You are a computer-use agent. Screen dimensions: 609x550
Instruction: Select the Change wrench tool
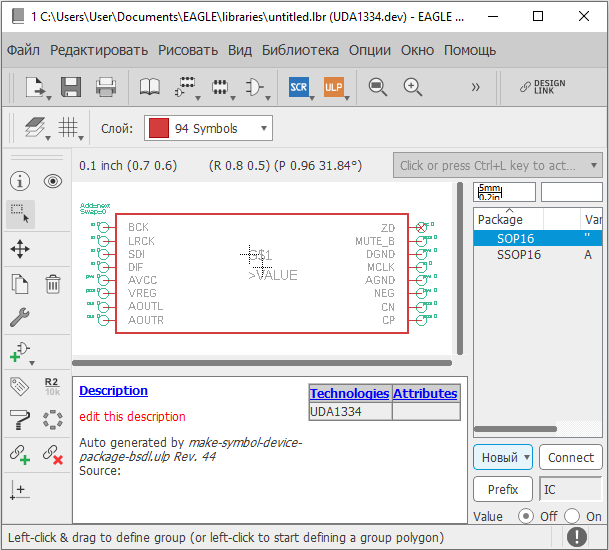20,317
